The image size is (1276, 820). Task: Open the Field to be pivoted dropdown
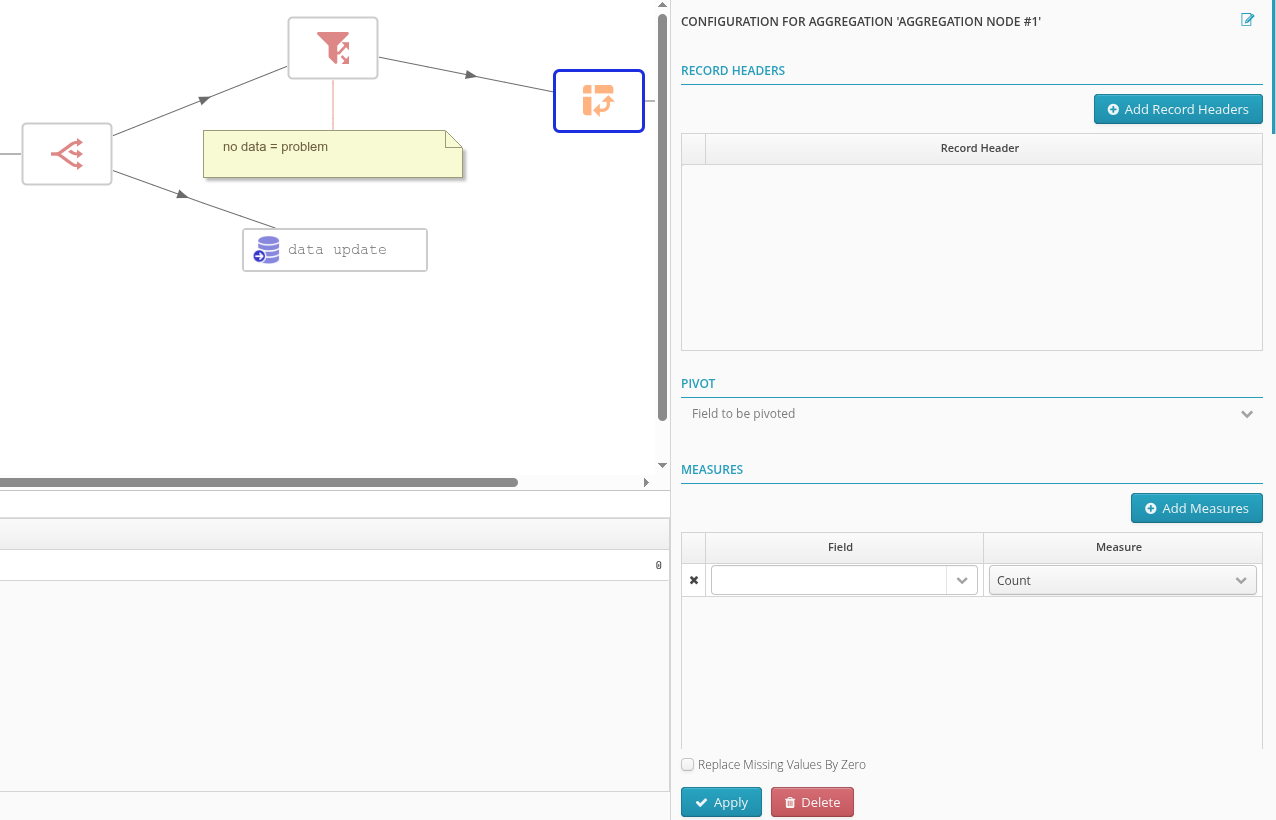[x=972, y=414]
